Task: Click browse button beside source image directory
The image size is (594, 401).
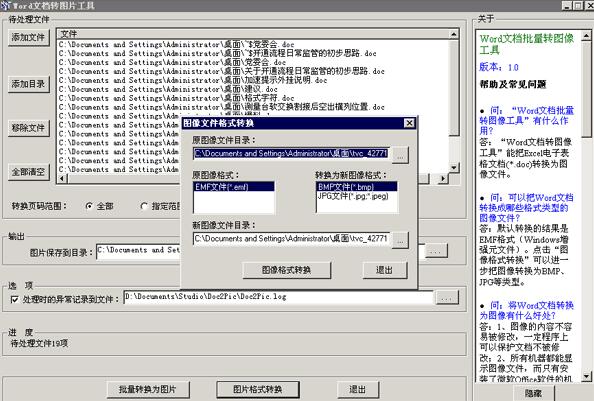Action: [x=400, y=154]
